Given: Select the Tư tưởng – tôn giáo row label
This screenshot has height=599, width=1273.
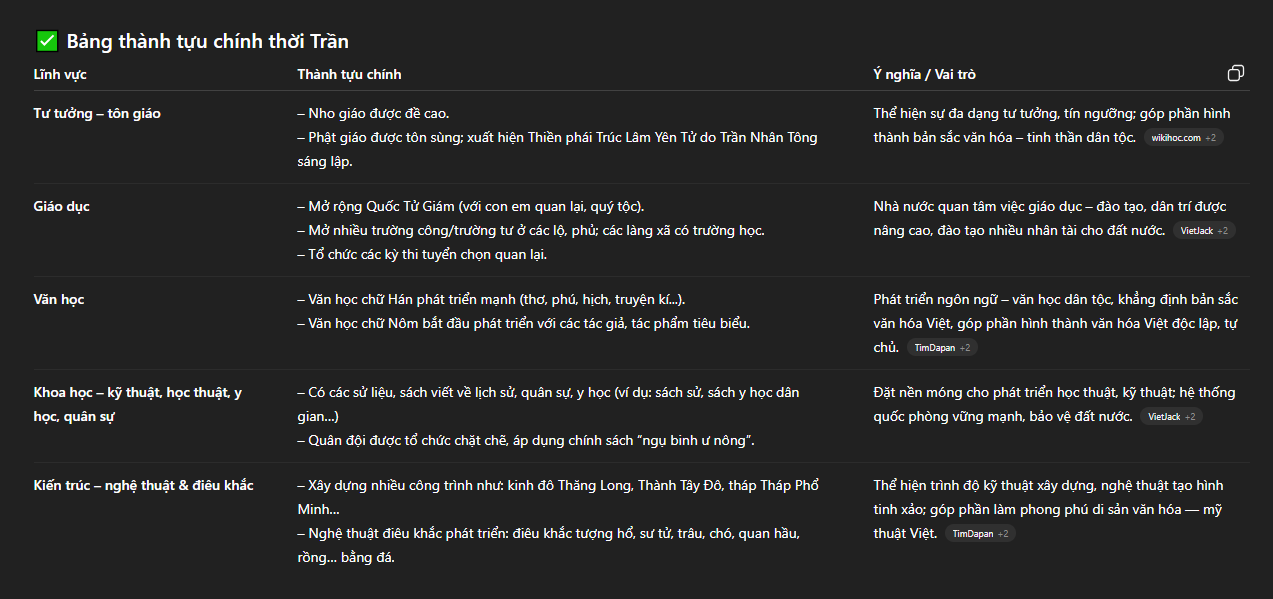Looking at the screenshot, I should point(97,114).
